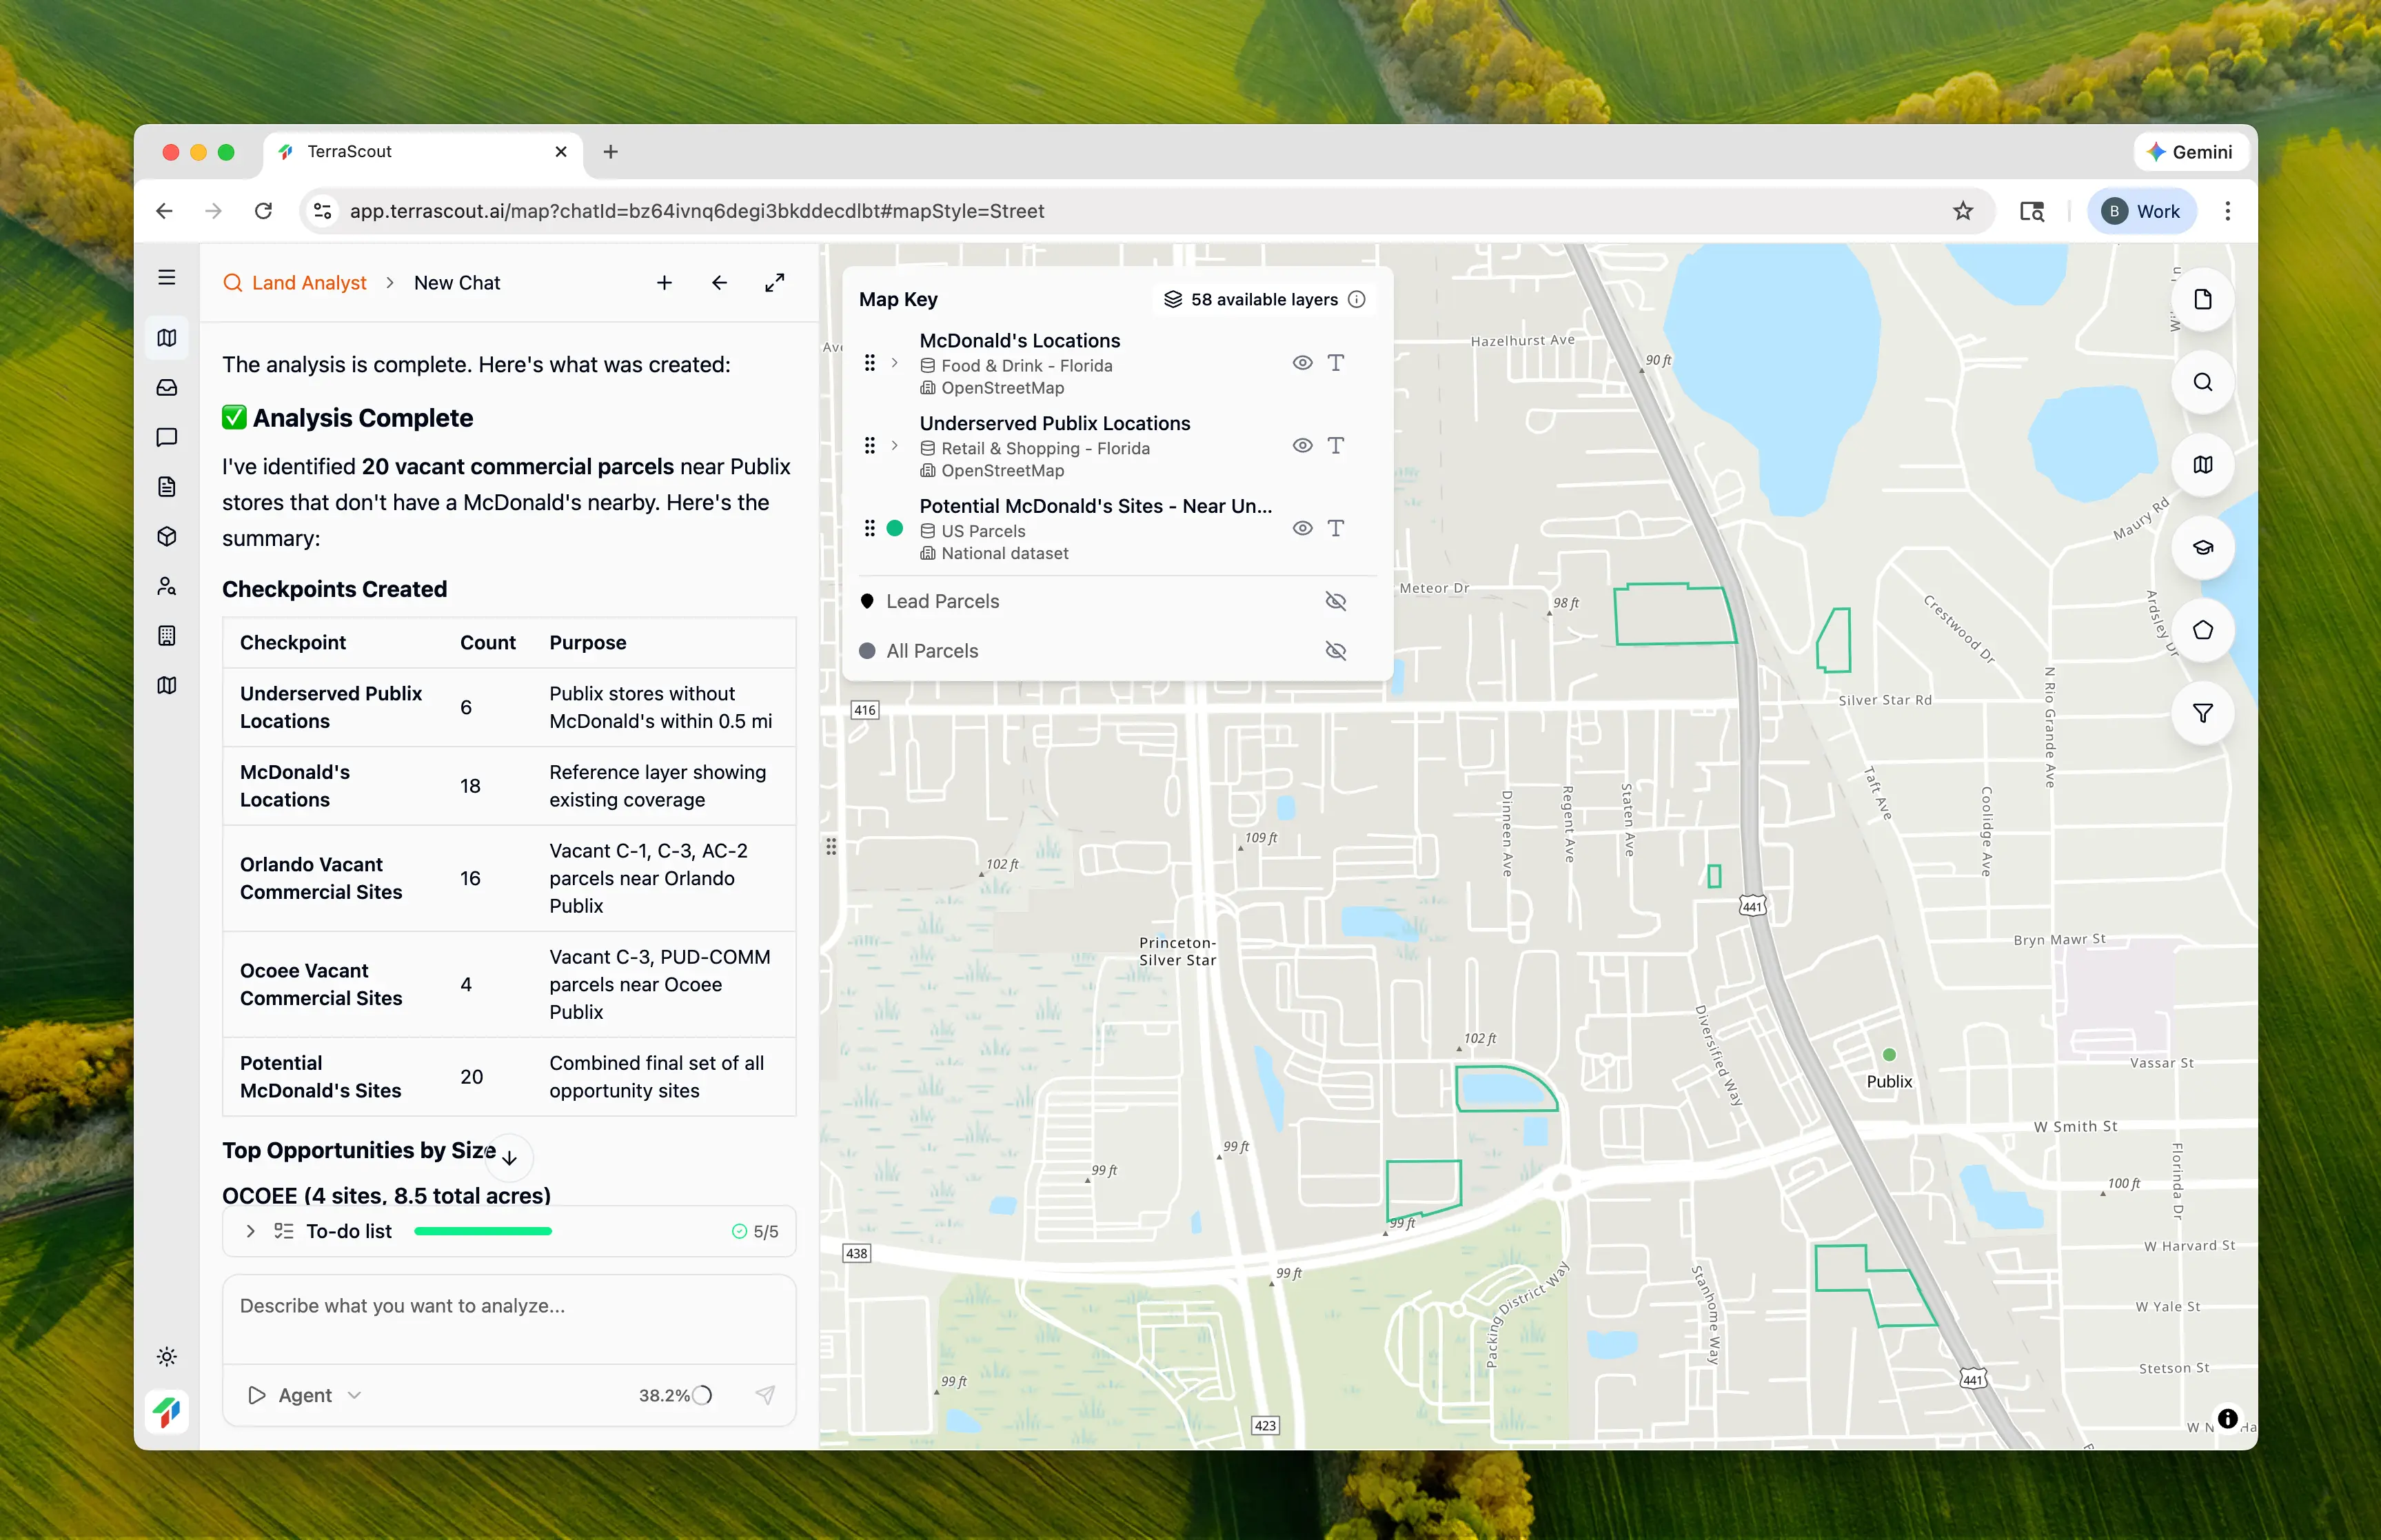The height and width of the screenshot is (1540, 2381).
Task: Open the filter funnel tool
Action: (x=2202, y=713)
